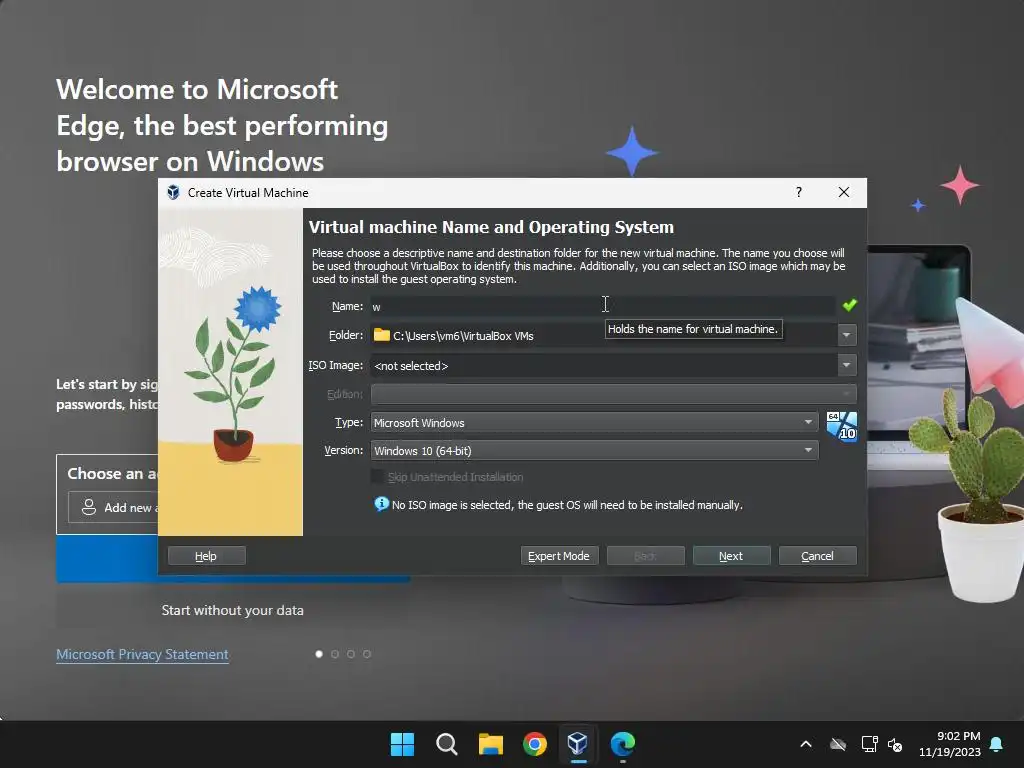This screenshot has width=1024, height=768.
Task: Select the VirtualBox taskbar icon
Action: tap(578, 744)
